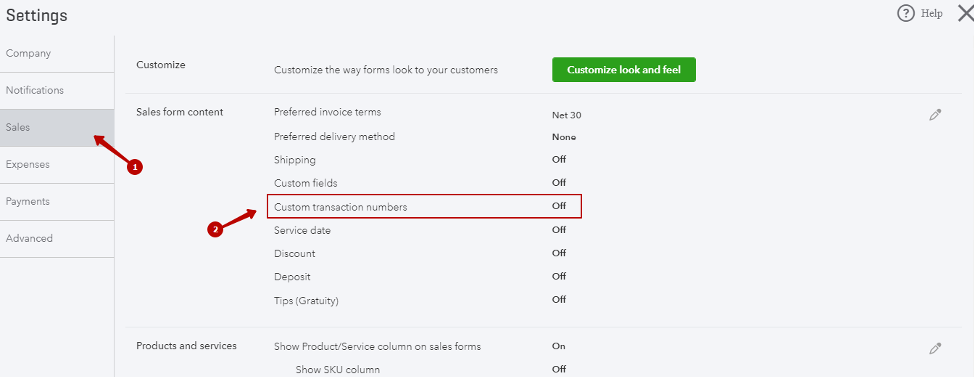Select the Sales tab
The width and height of the screenshot is (974, 377).
pyautogui.click(x=57, y=128)
